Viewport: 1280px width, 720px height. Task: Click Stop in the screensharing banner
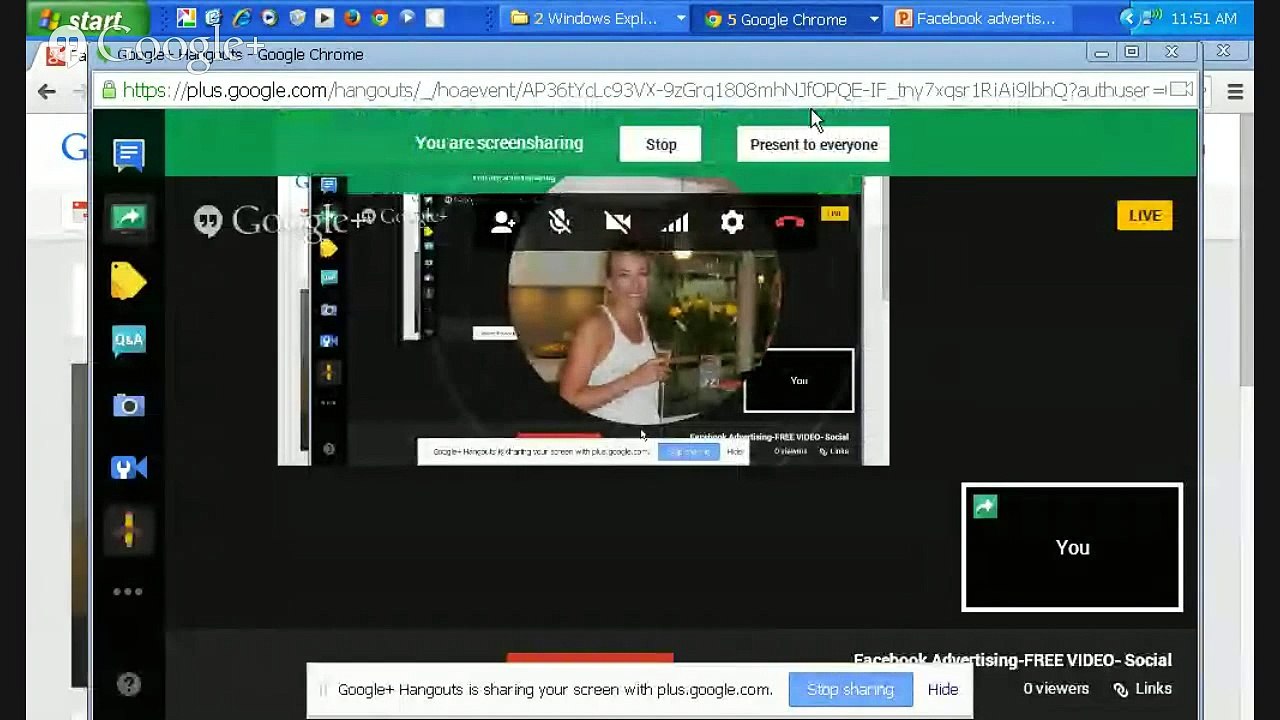660,144
